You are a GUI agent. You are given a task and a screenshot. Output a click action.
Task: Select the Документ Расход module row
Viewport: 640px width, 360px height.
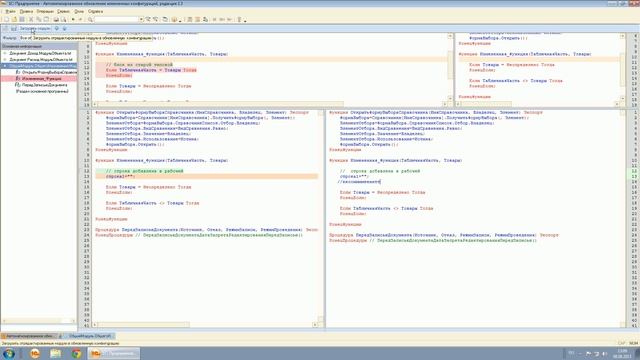pos(40,60)
